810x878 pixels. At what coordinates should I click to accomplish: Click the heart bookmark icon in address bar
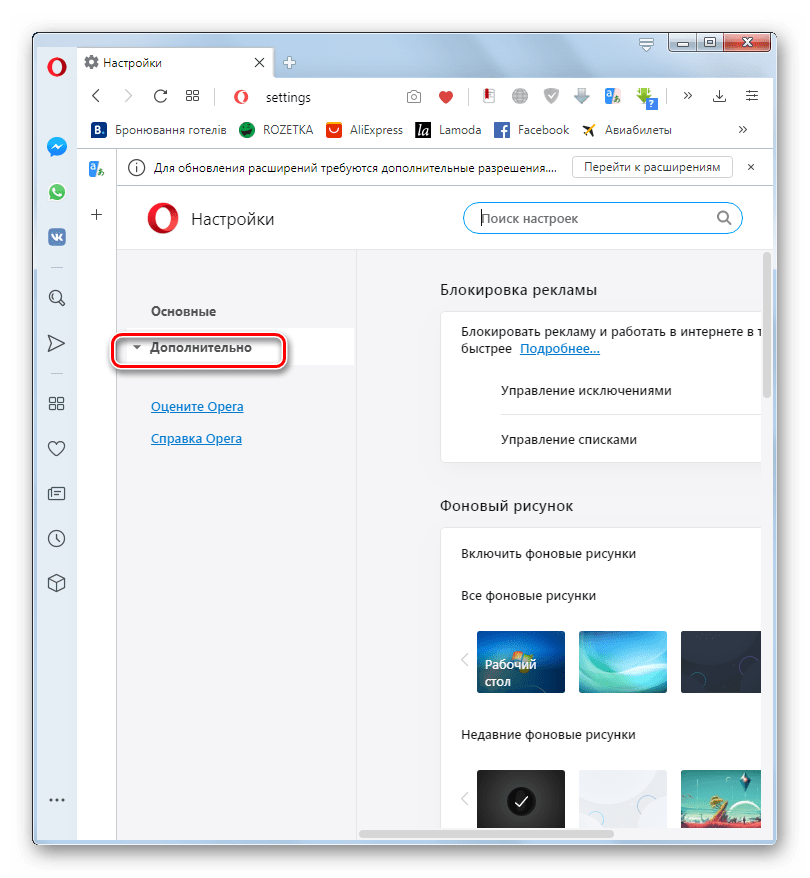point(446,97)
